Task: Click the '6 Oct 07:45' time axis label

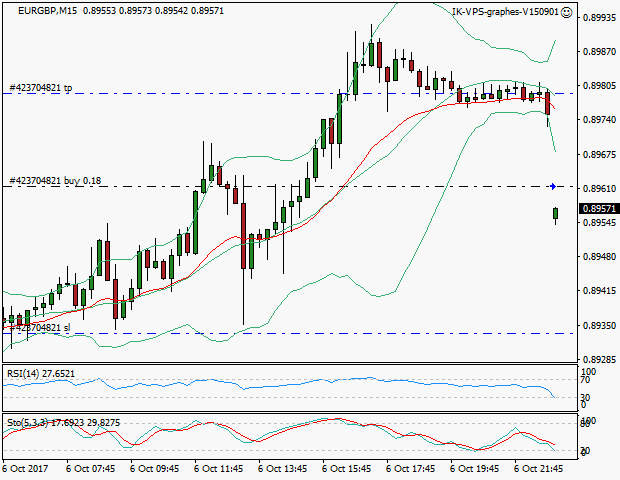Action: [91, 469]
